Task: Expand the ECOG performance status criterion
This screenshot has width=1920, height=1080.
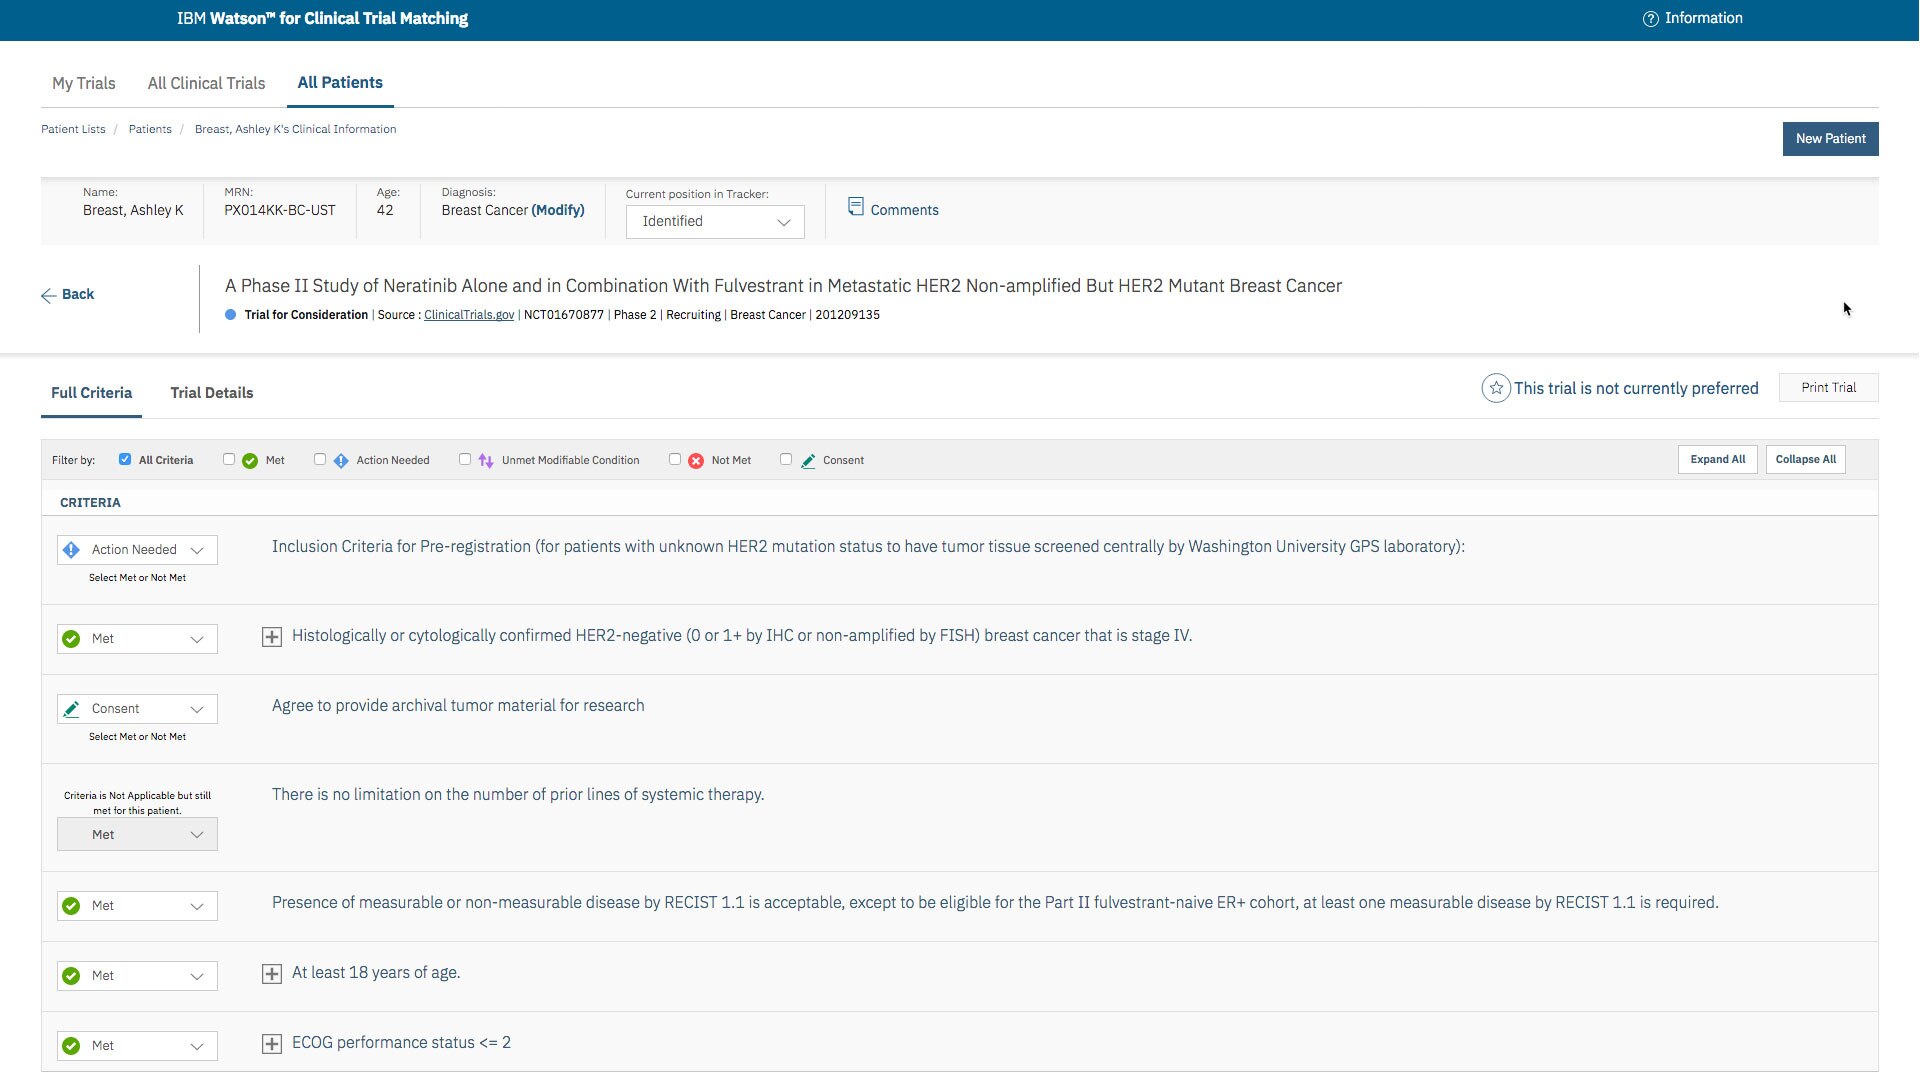Action: click(x=272, y=1044)
